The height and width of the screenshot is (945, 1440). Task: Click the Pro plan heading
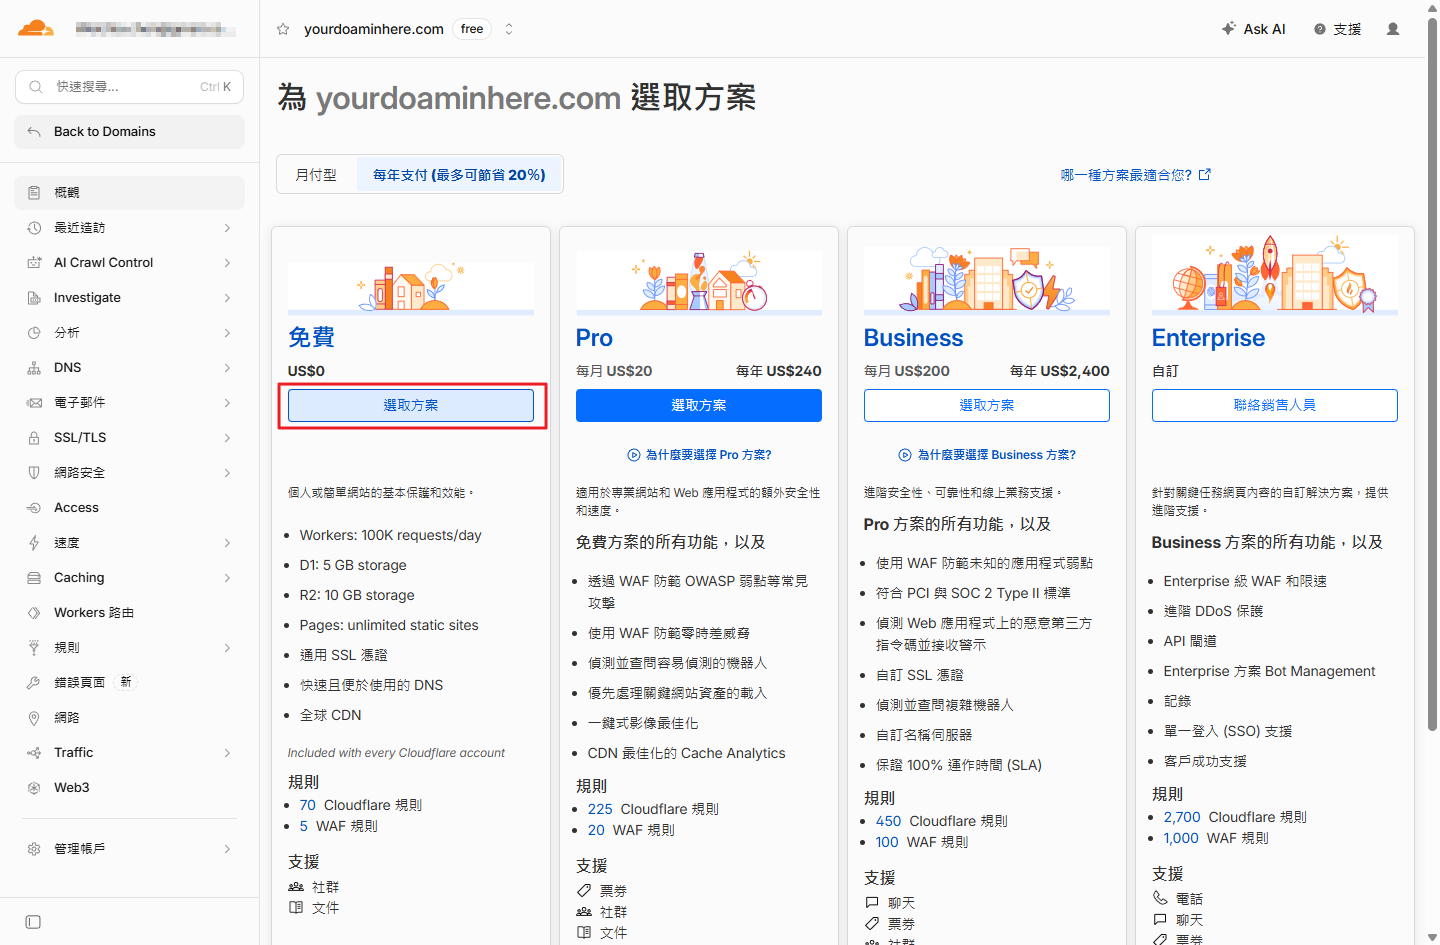click(x=594, y=338)
